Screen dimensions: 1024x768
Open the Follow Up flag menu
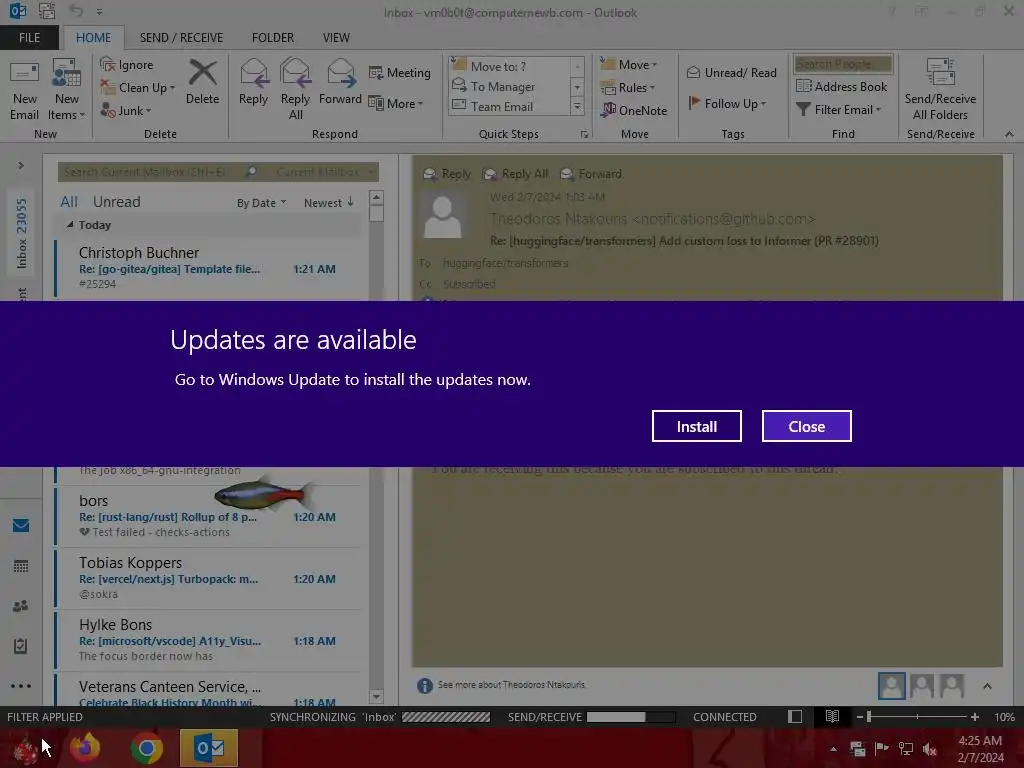click(x=727, y=103)
